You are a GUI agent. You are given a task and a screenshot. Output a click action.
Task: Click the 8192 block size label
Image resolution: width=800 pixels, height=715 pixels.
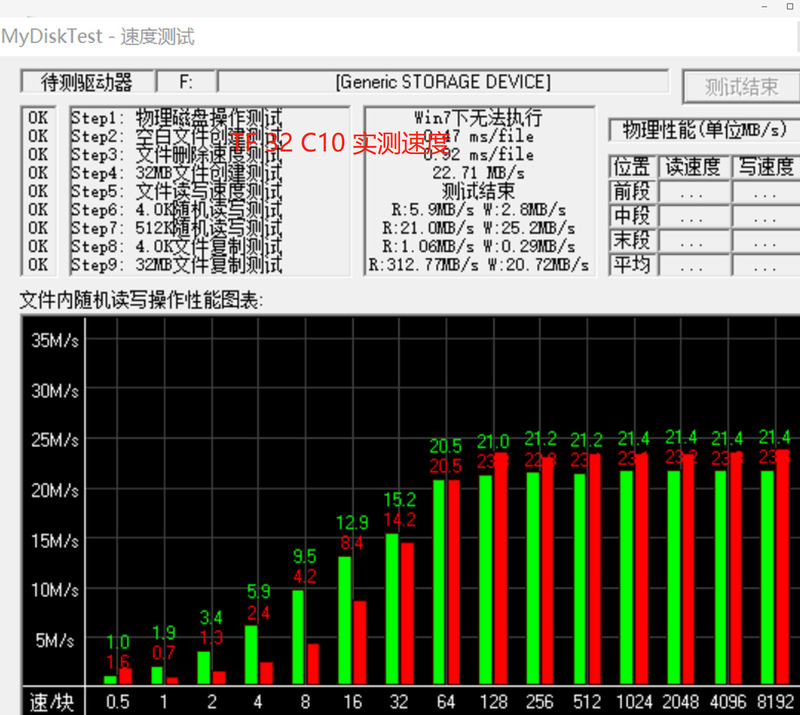776,702
